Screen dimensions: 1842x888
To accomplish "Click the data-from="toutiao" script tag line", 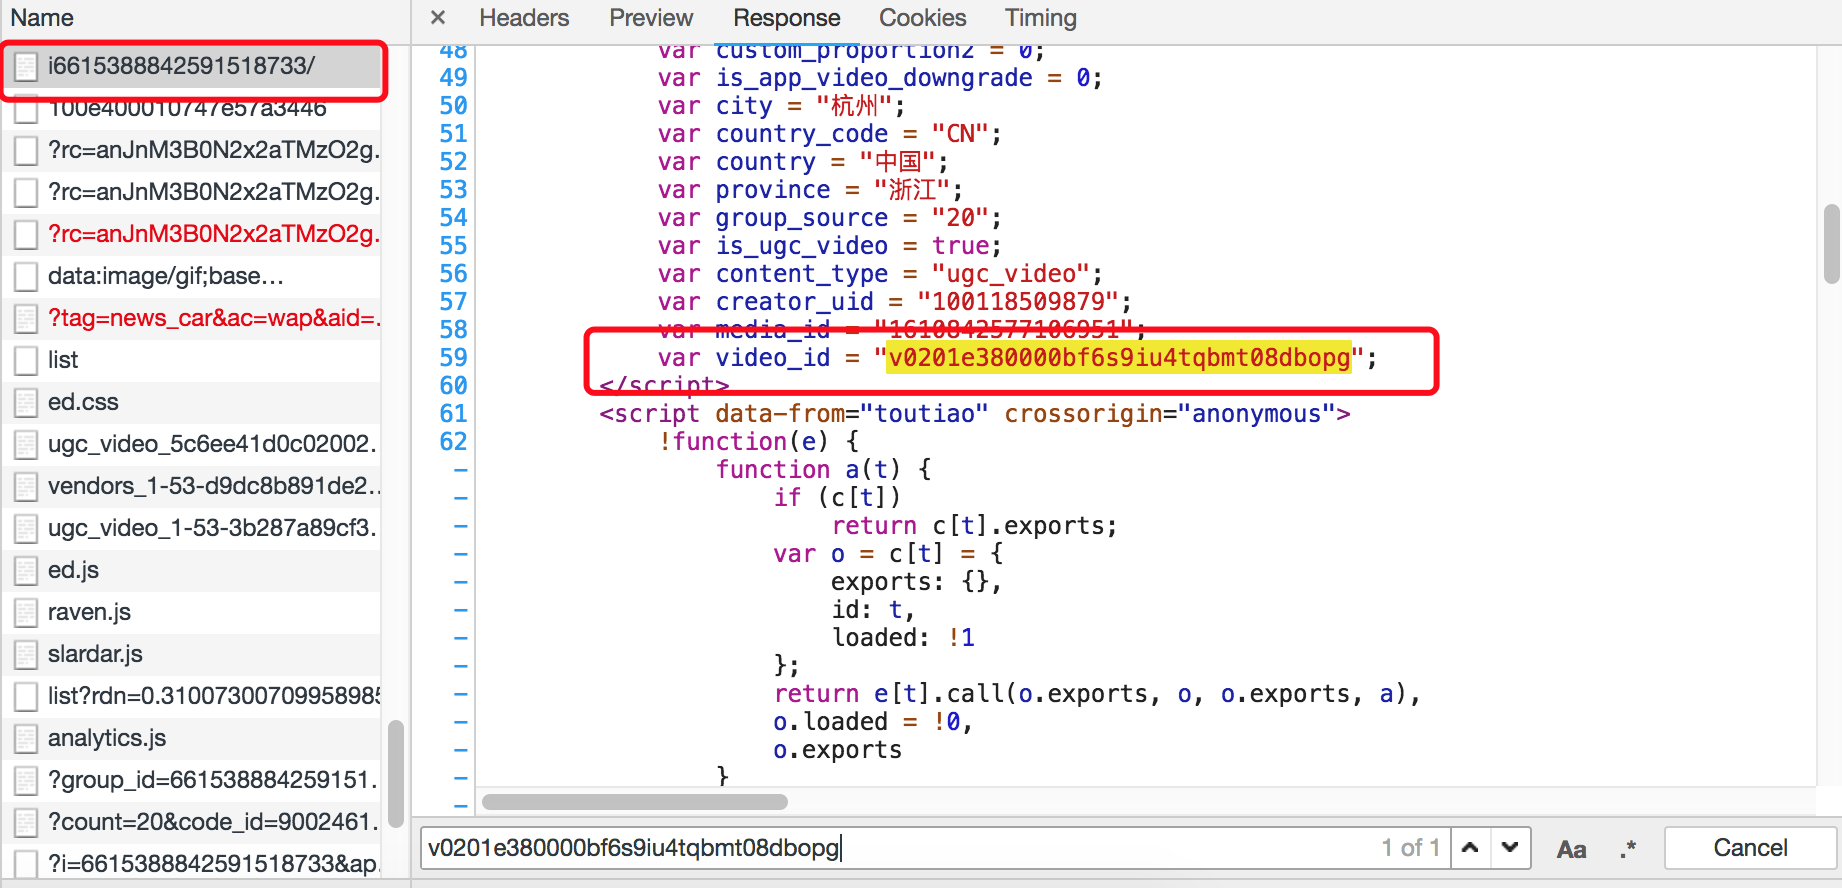I will point(975,414).
